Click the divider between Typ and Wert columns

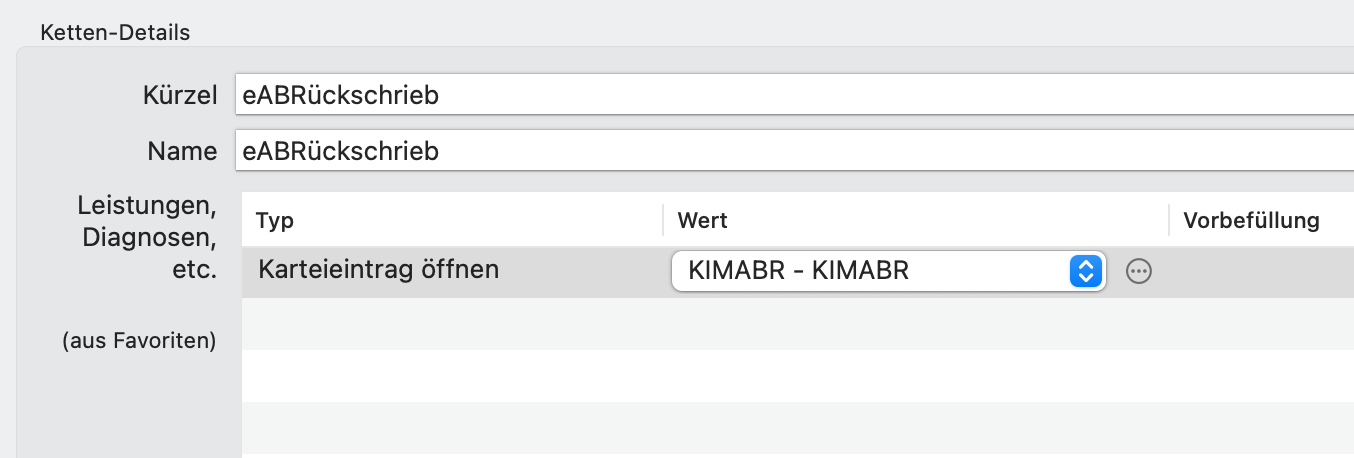coord(663,220)
